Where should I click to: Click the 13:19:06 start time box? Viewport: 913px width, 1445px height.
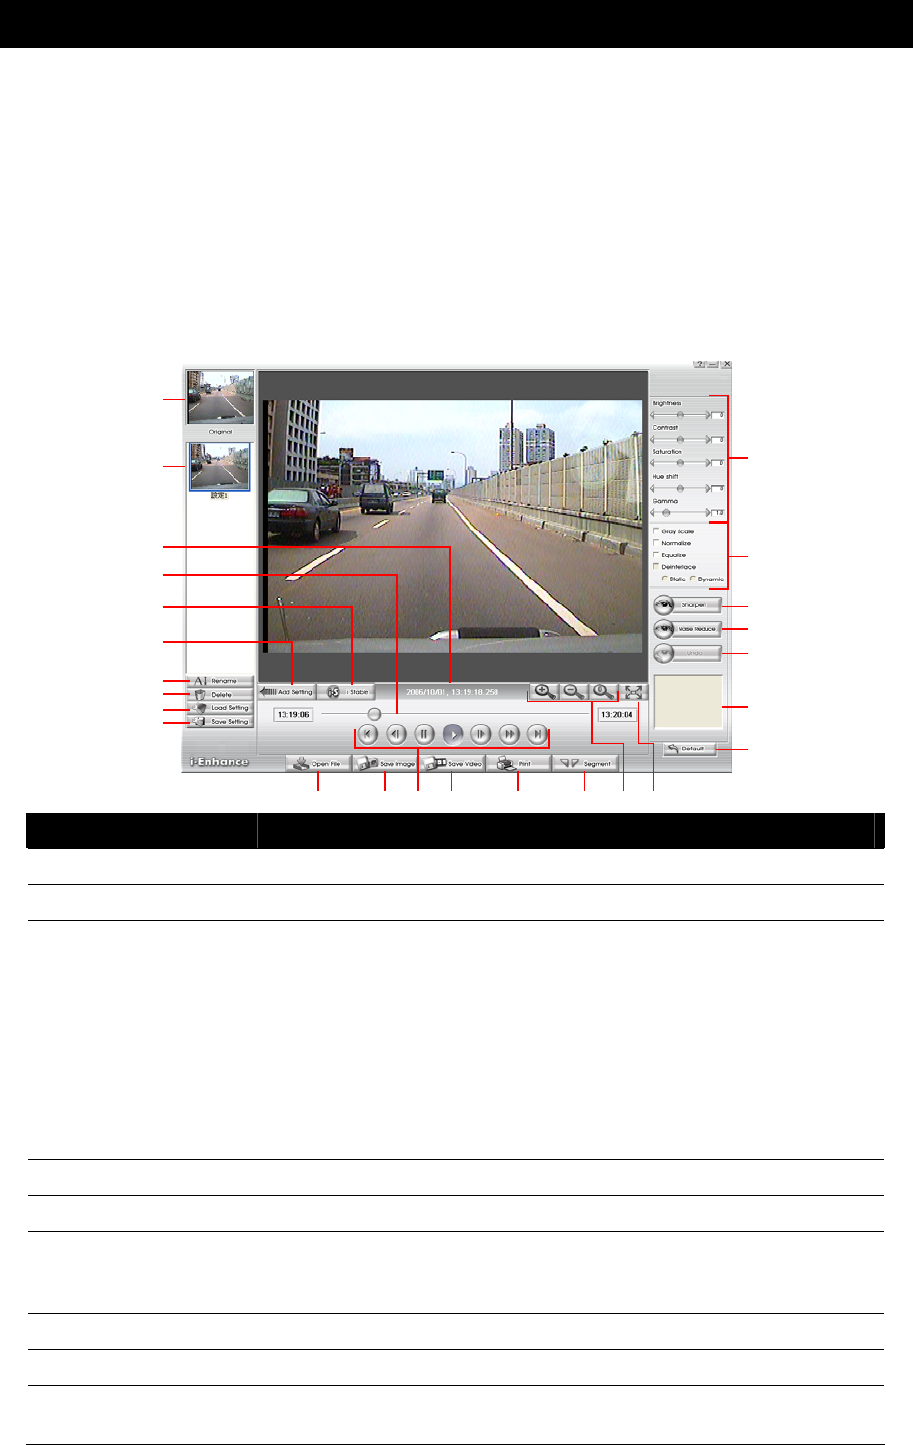294,715
